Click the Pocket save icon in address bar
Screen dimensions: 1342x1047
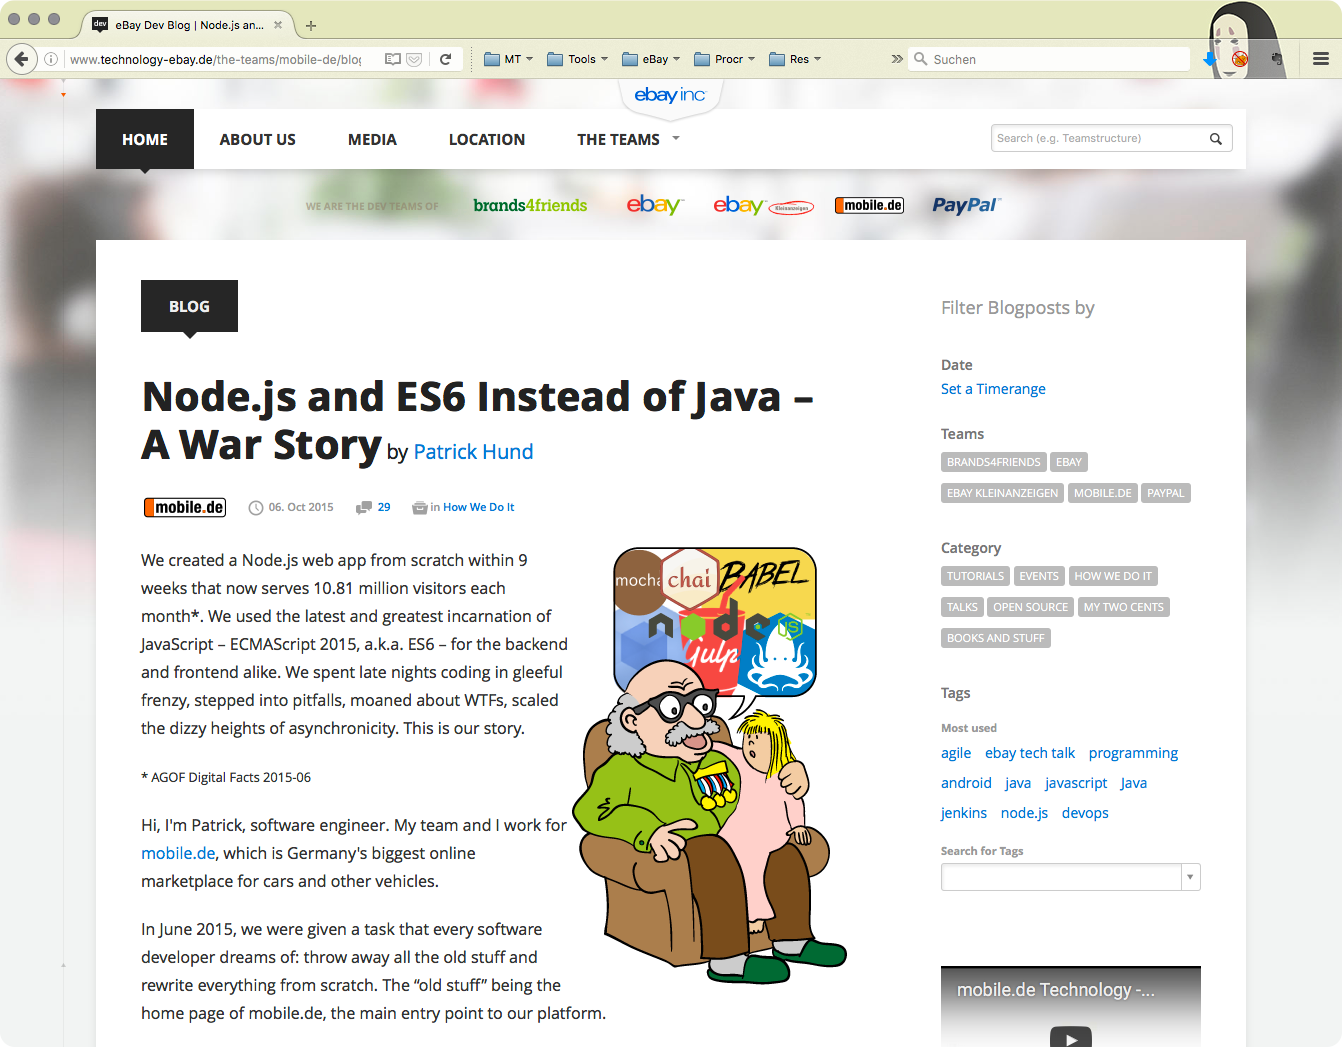[x=414, y=59]
